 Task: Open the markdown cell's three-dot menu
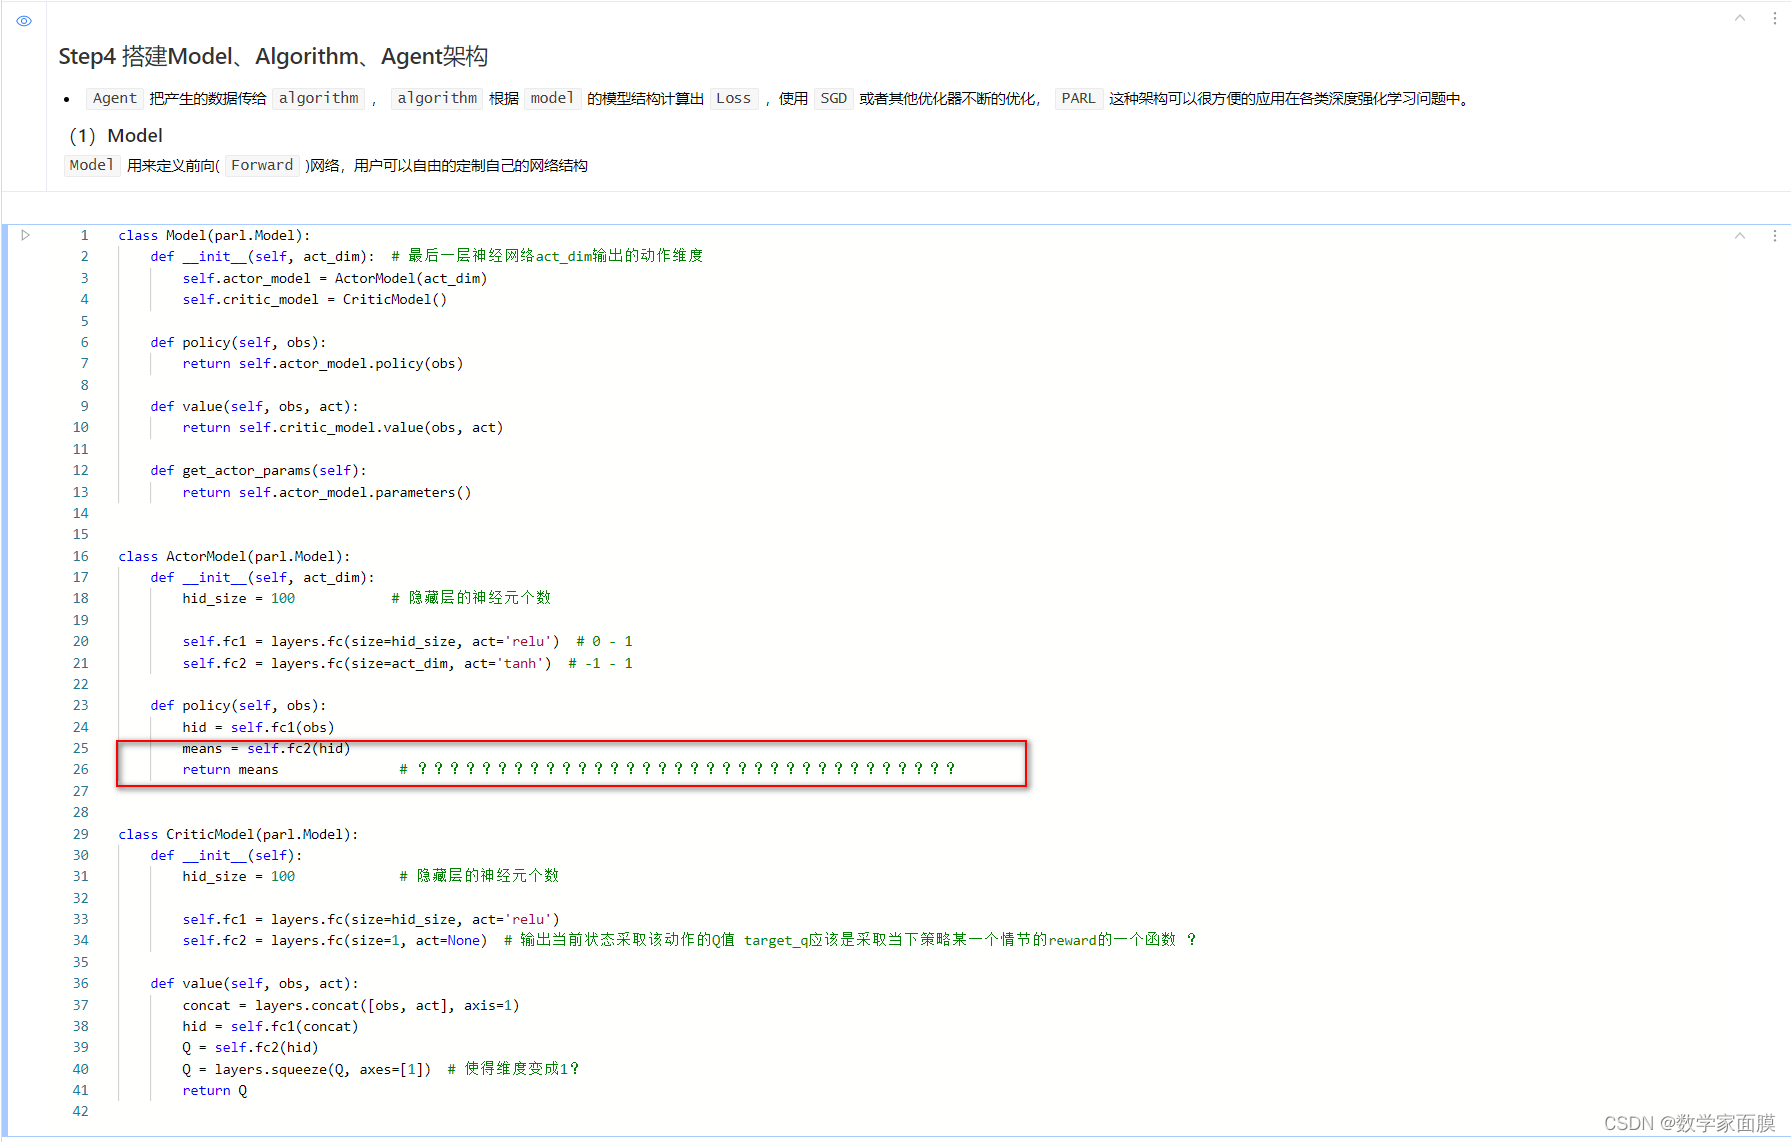[x=1775, y=18]
